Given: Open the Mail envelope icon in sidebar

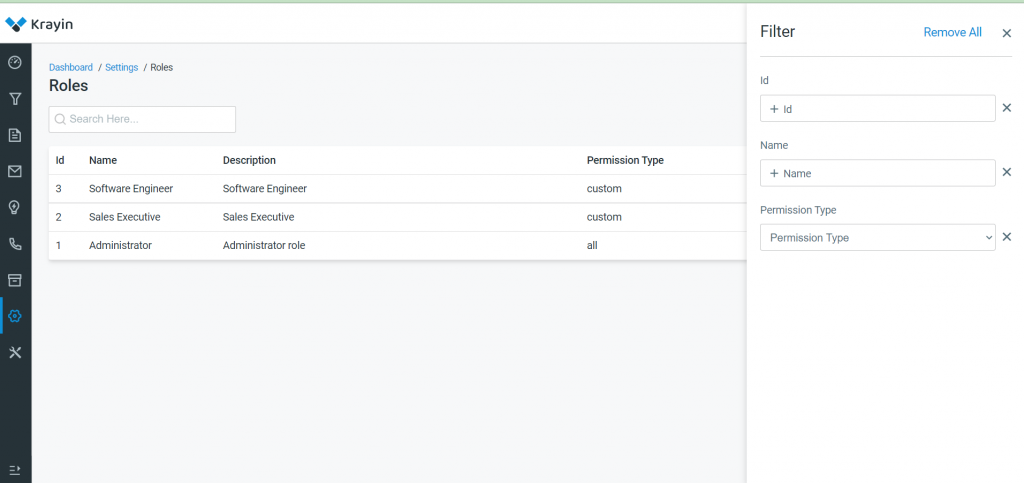Looking at the screenshot, I should click(x=15, y=171).
